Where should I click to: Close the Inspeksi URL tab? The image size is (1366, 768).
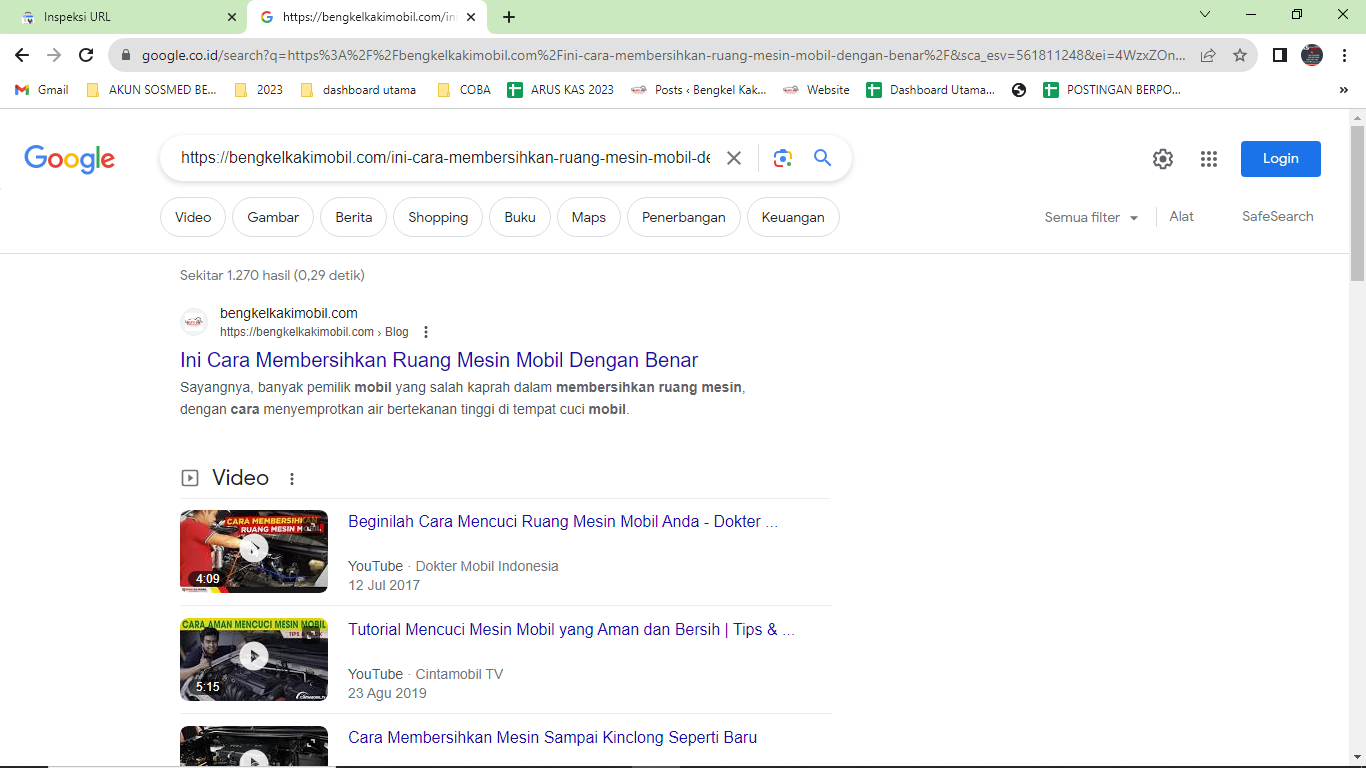[x=232, y=17]
